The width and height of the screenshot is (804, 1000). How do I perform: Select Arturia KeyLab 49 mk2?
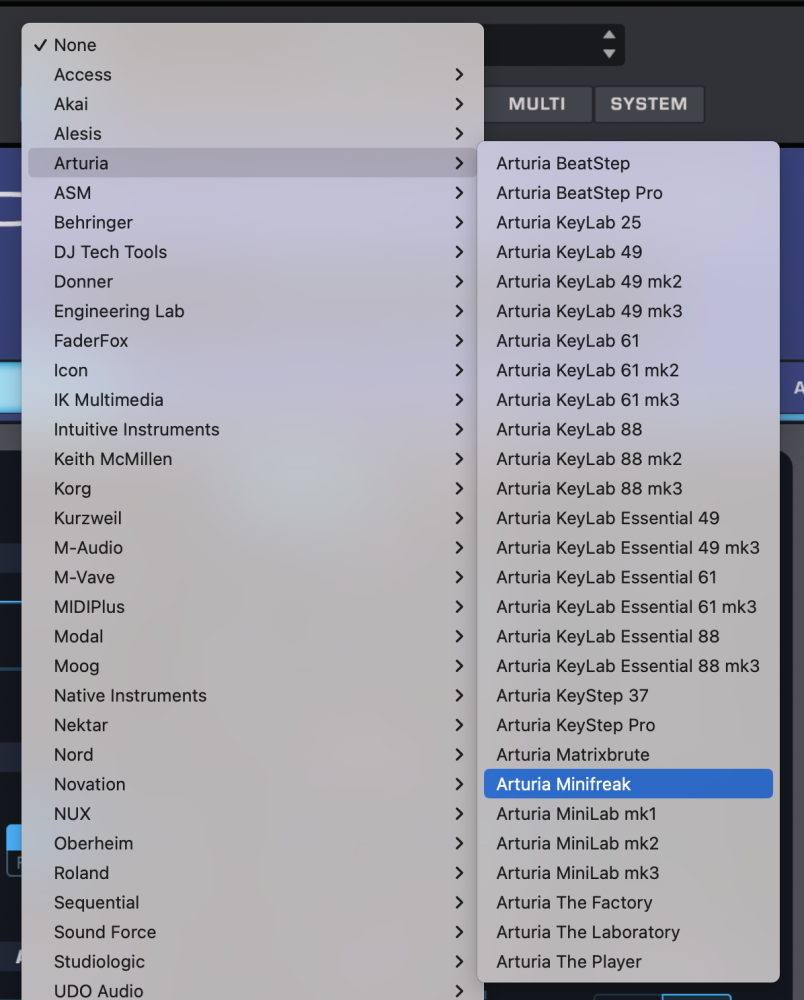click(628, 281)
